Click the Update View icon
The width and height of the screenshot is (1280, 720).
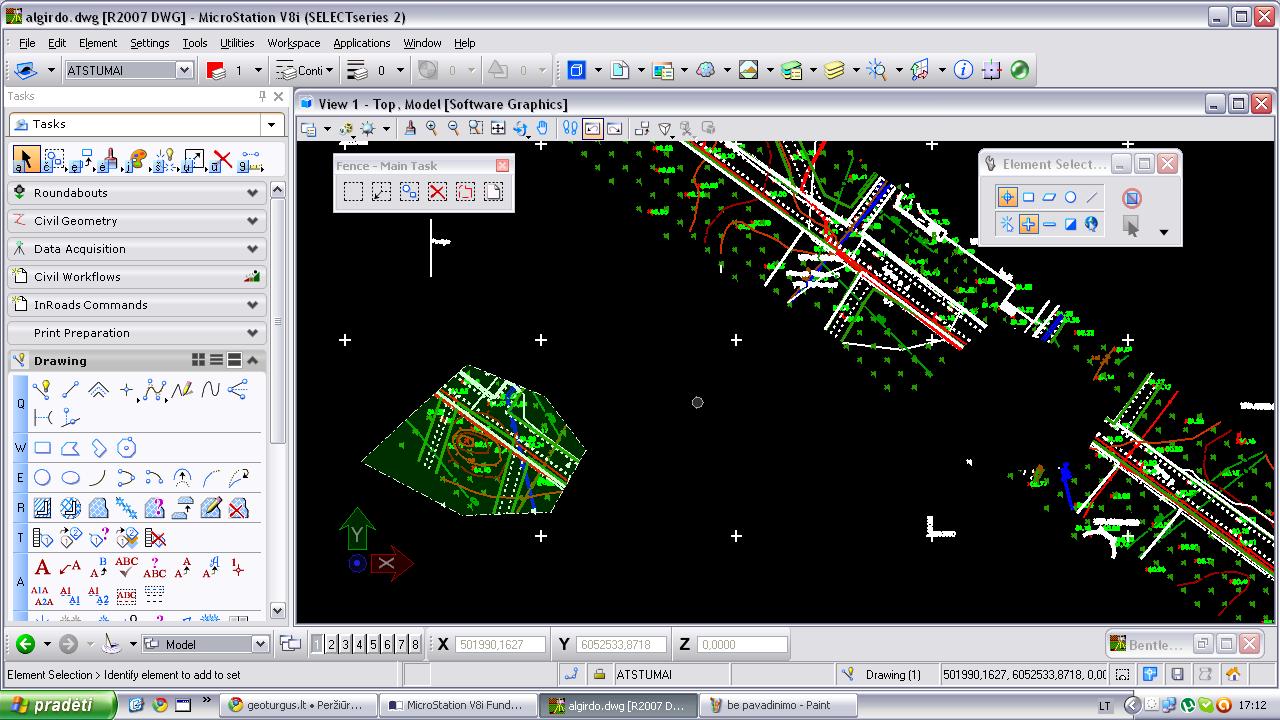coord(410,128)
